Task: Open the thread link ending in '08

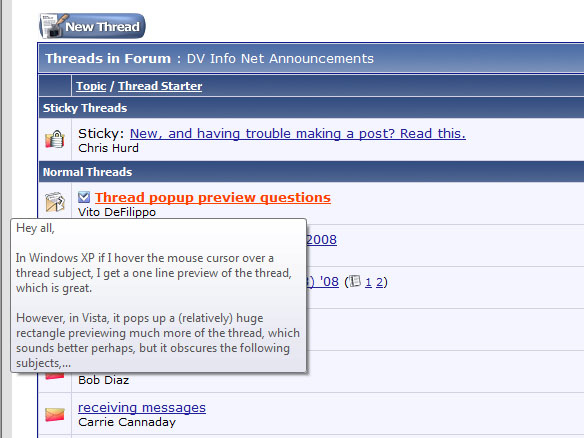Action: (323, 282)
